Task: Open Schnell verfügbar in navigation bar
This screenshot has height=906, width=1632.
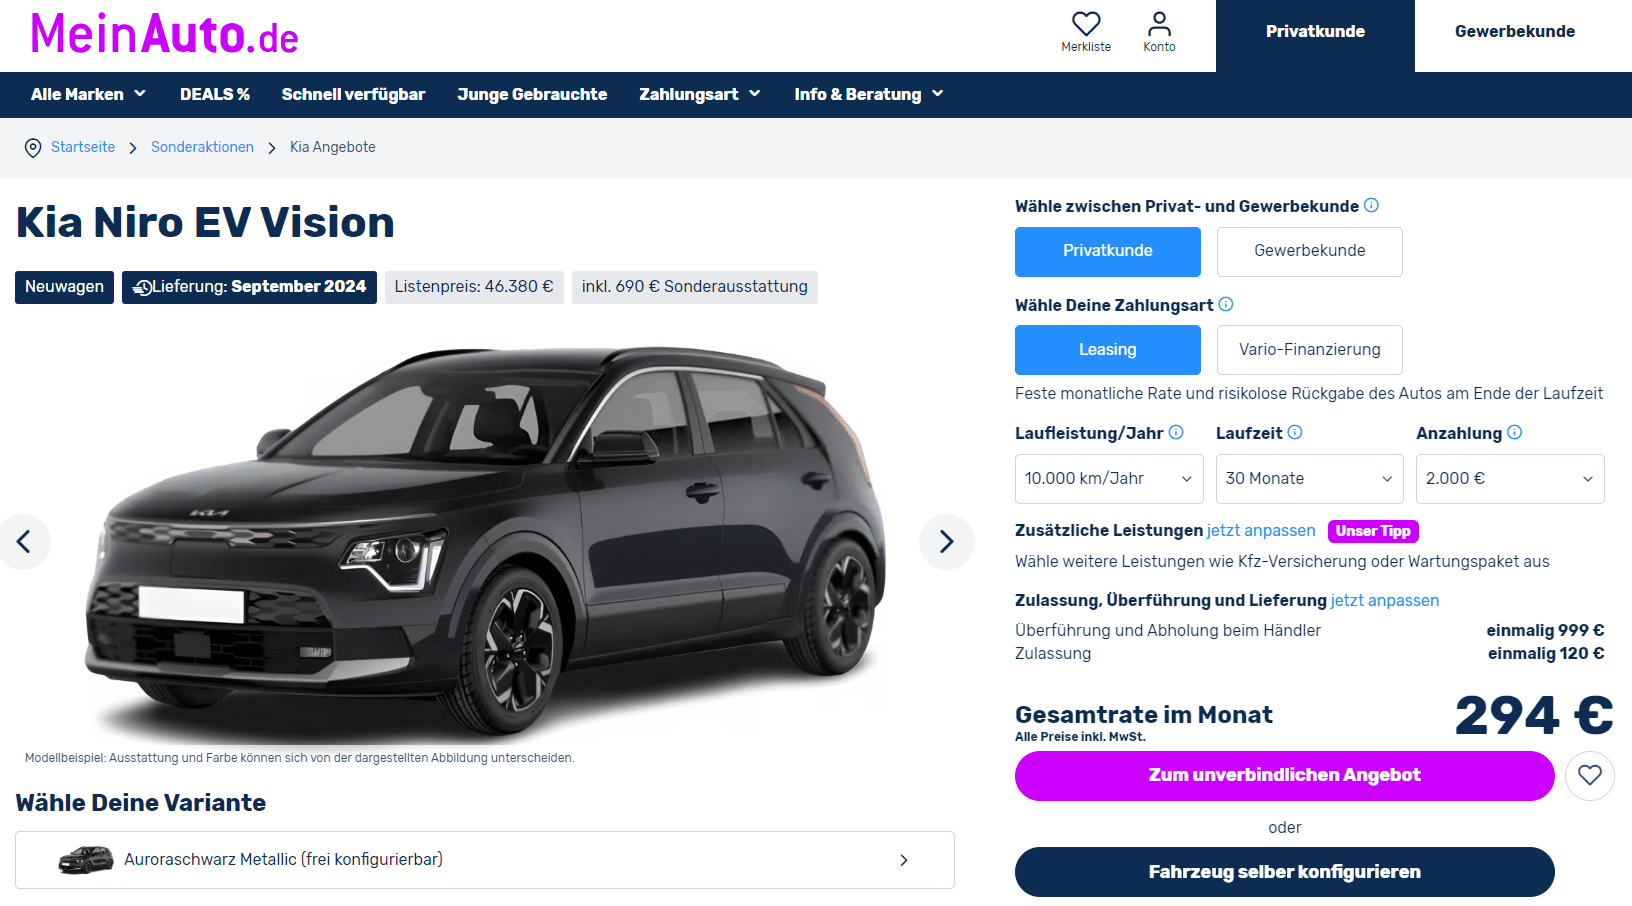Action: click(353, 94)
